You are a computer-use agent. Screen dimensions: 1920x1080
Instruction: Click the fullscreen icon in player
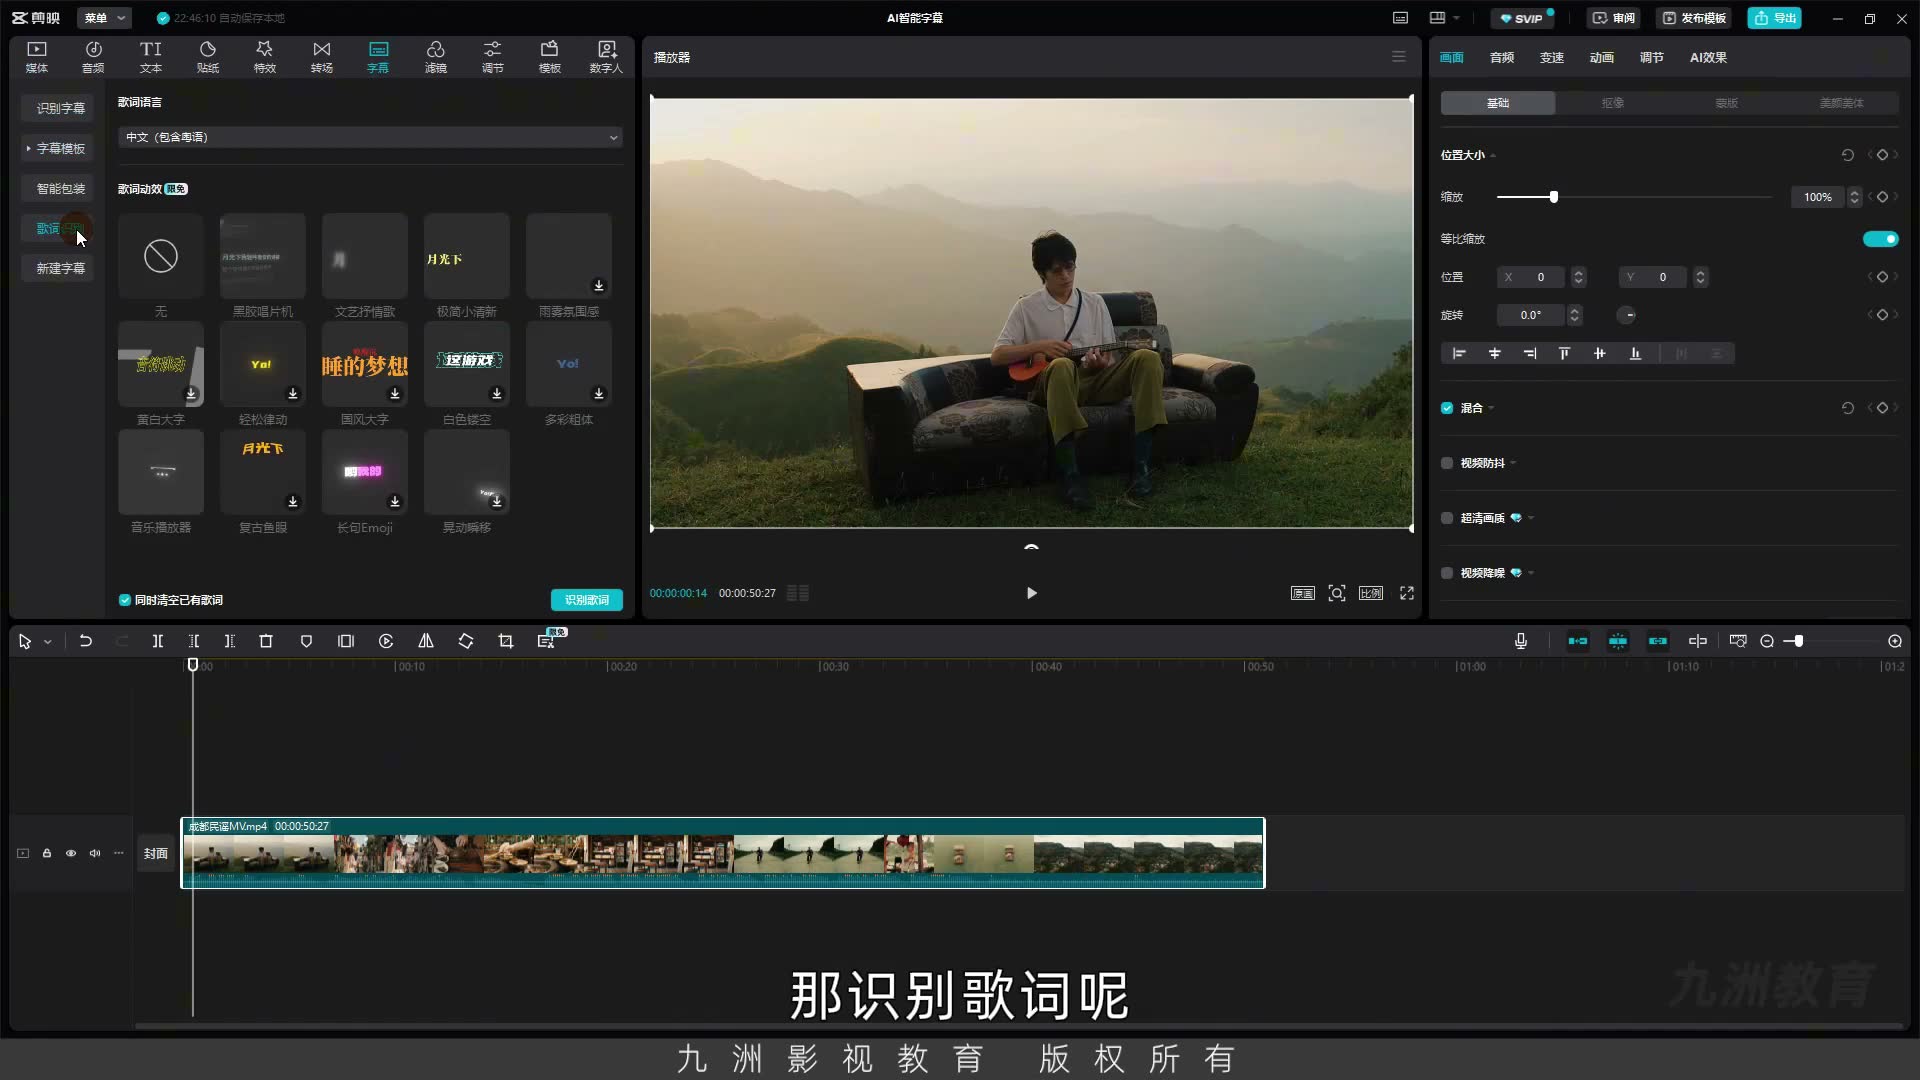tap(1407, 593)
